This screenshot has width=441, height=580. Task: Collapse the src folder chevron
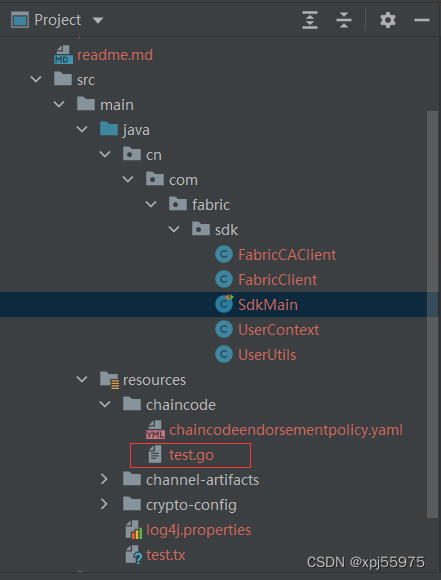(36, 80)
